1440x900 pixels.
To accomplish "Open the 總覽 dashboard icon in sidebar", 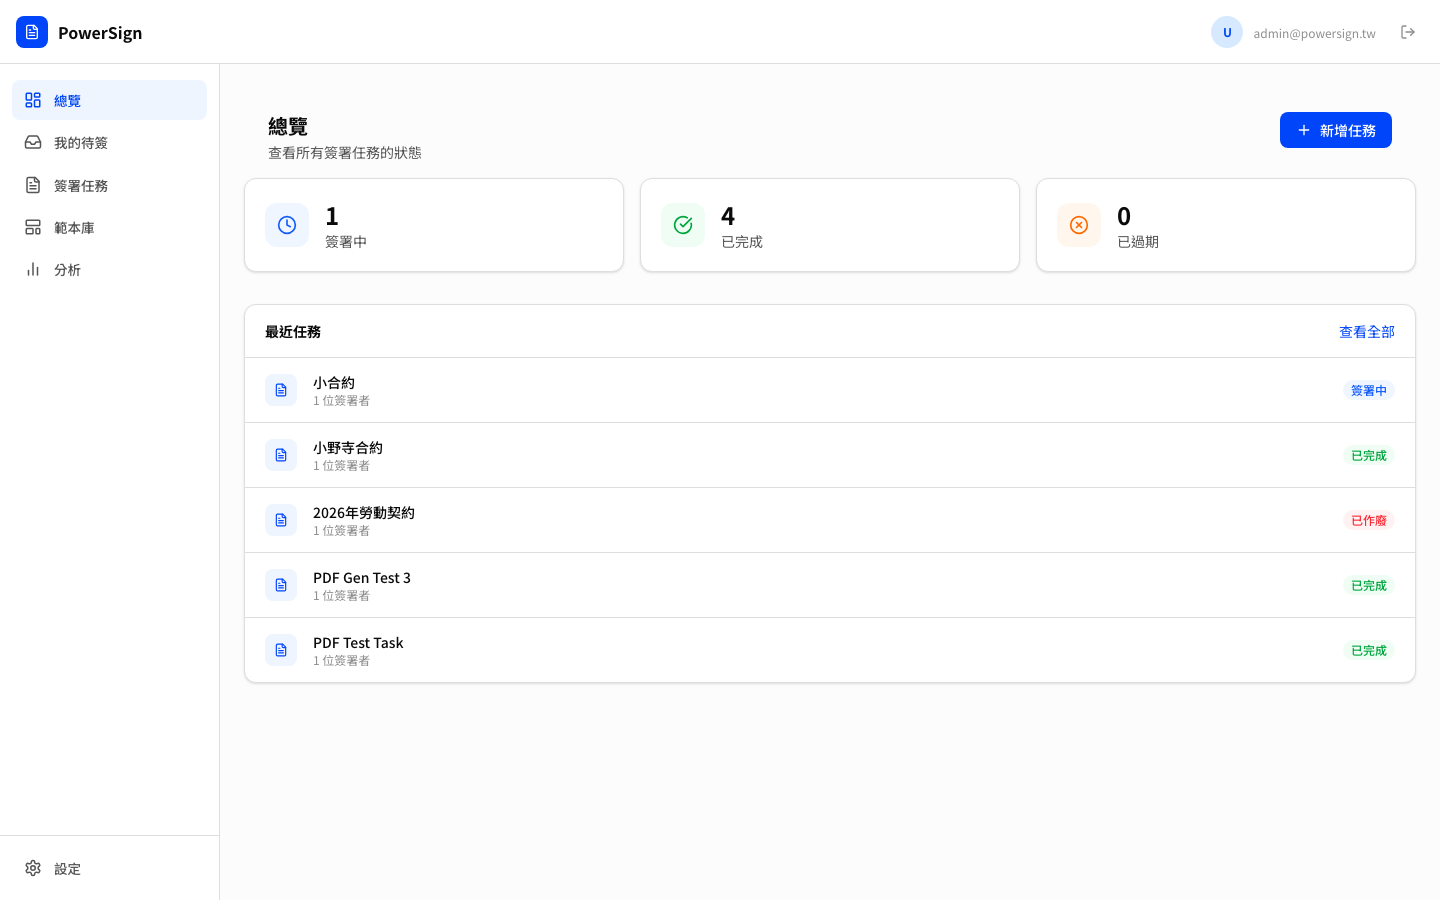I will 33,100.
